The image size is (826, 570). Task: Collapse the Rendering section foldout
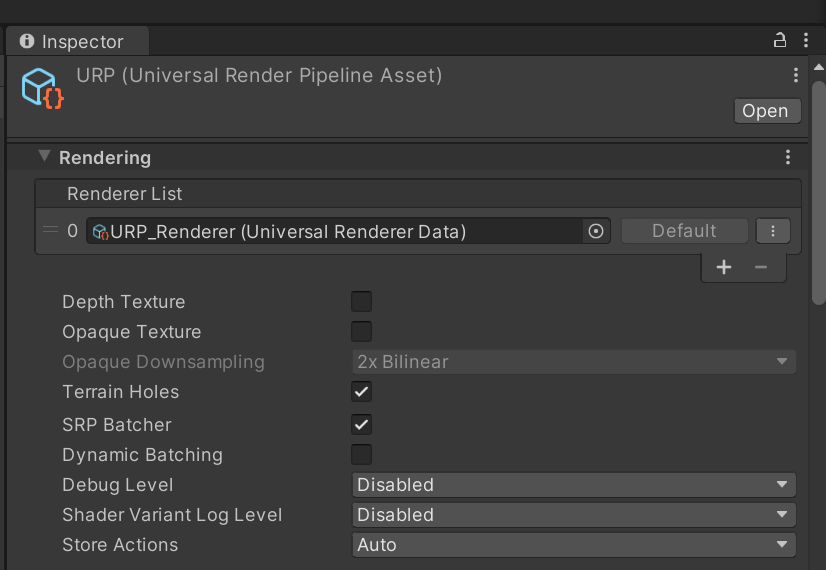point(45,156)
